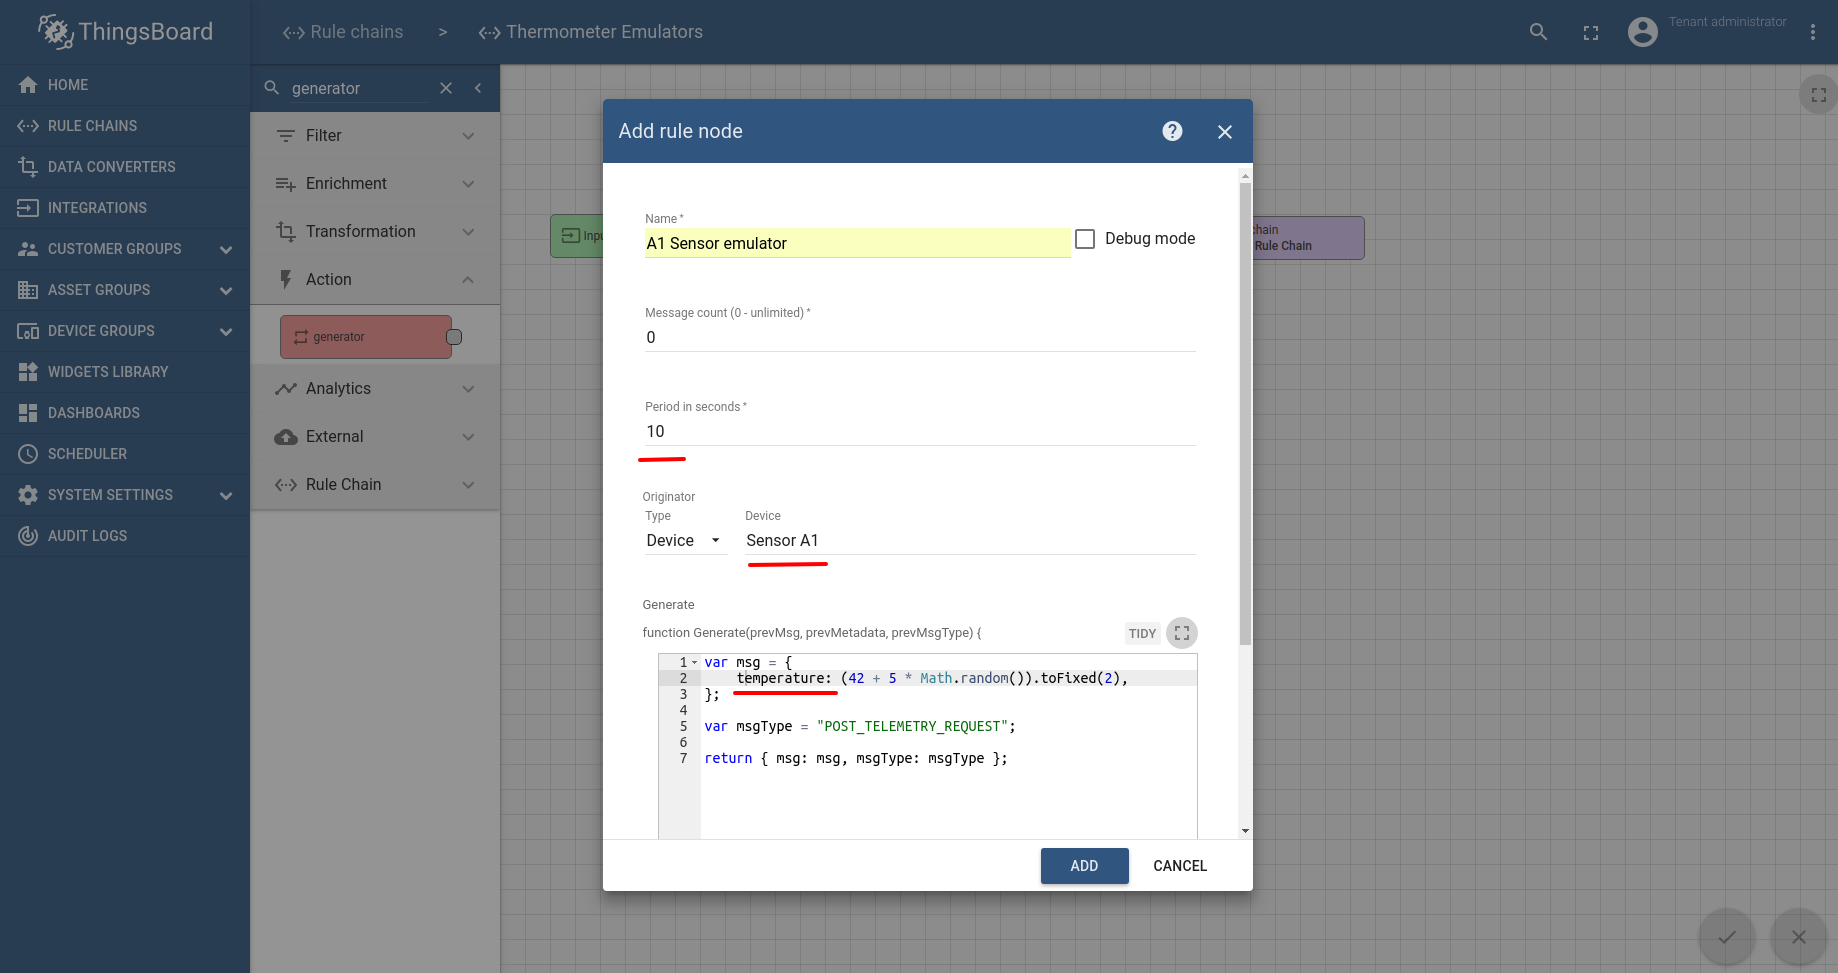Expand the Enrichment node category
This screenshot has width=1838, height=973.
click(x=375, y=184)
